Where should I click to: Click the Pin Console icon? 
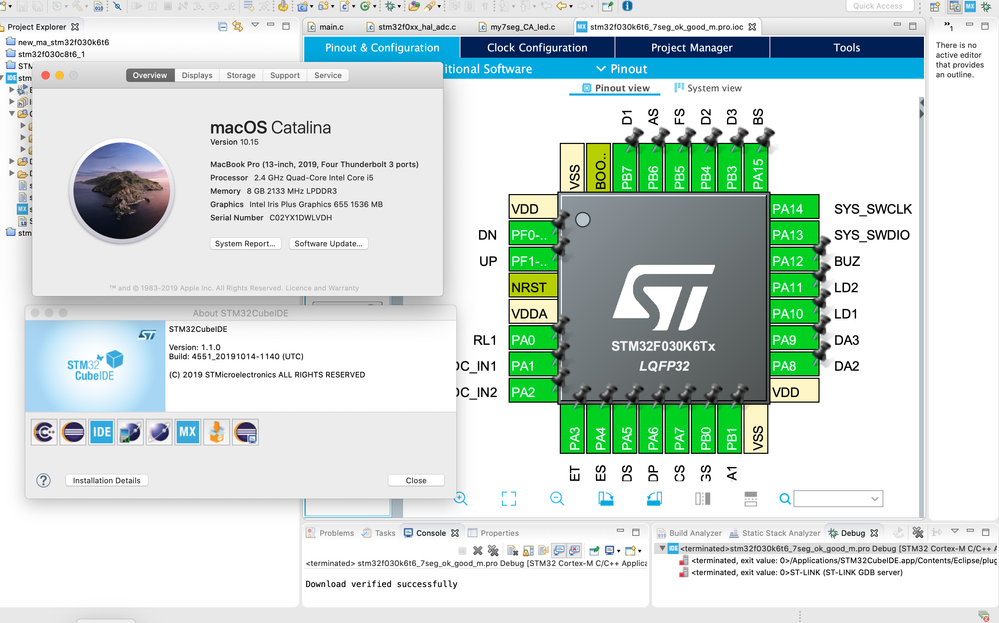tap(594, 550)
